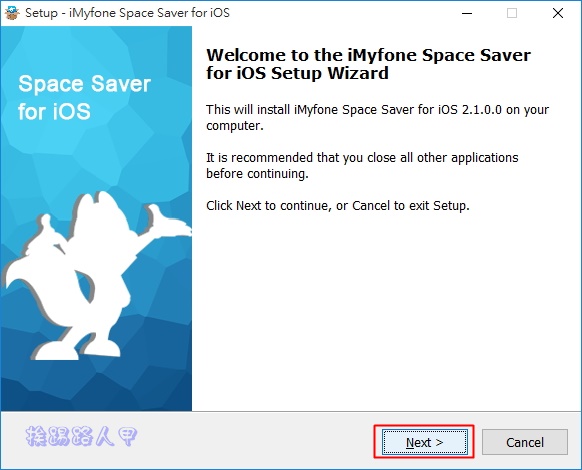Click the setup installer icon in title bar

pyautogui.click(x=12, y=13)
